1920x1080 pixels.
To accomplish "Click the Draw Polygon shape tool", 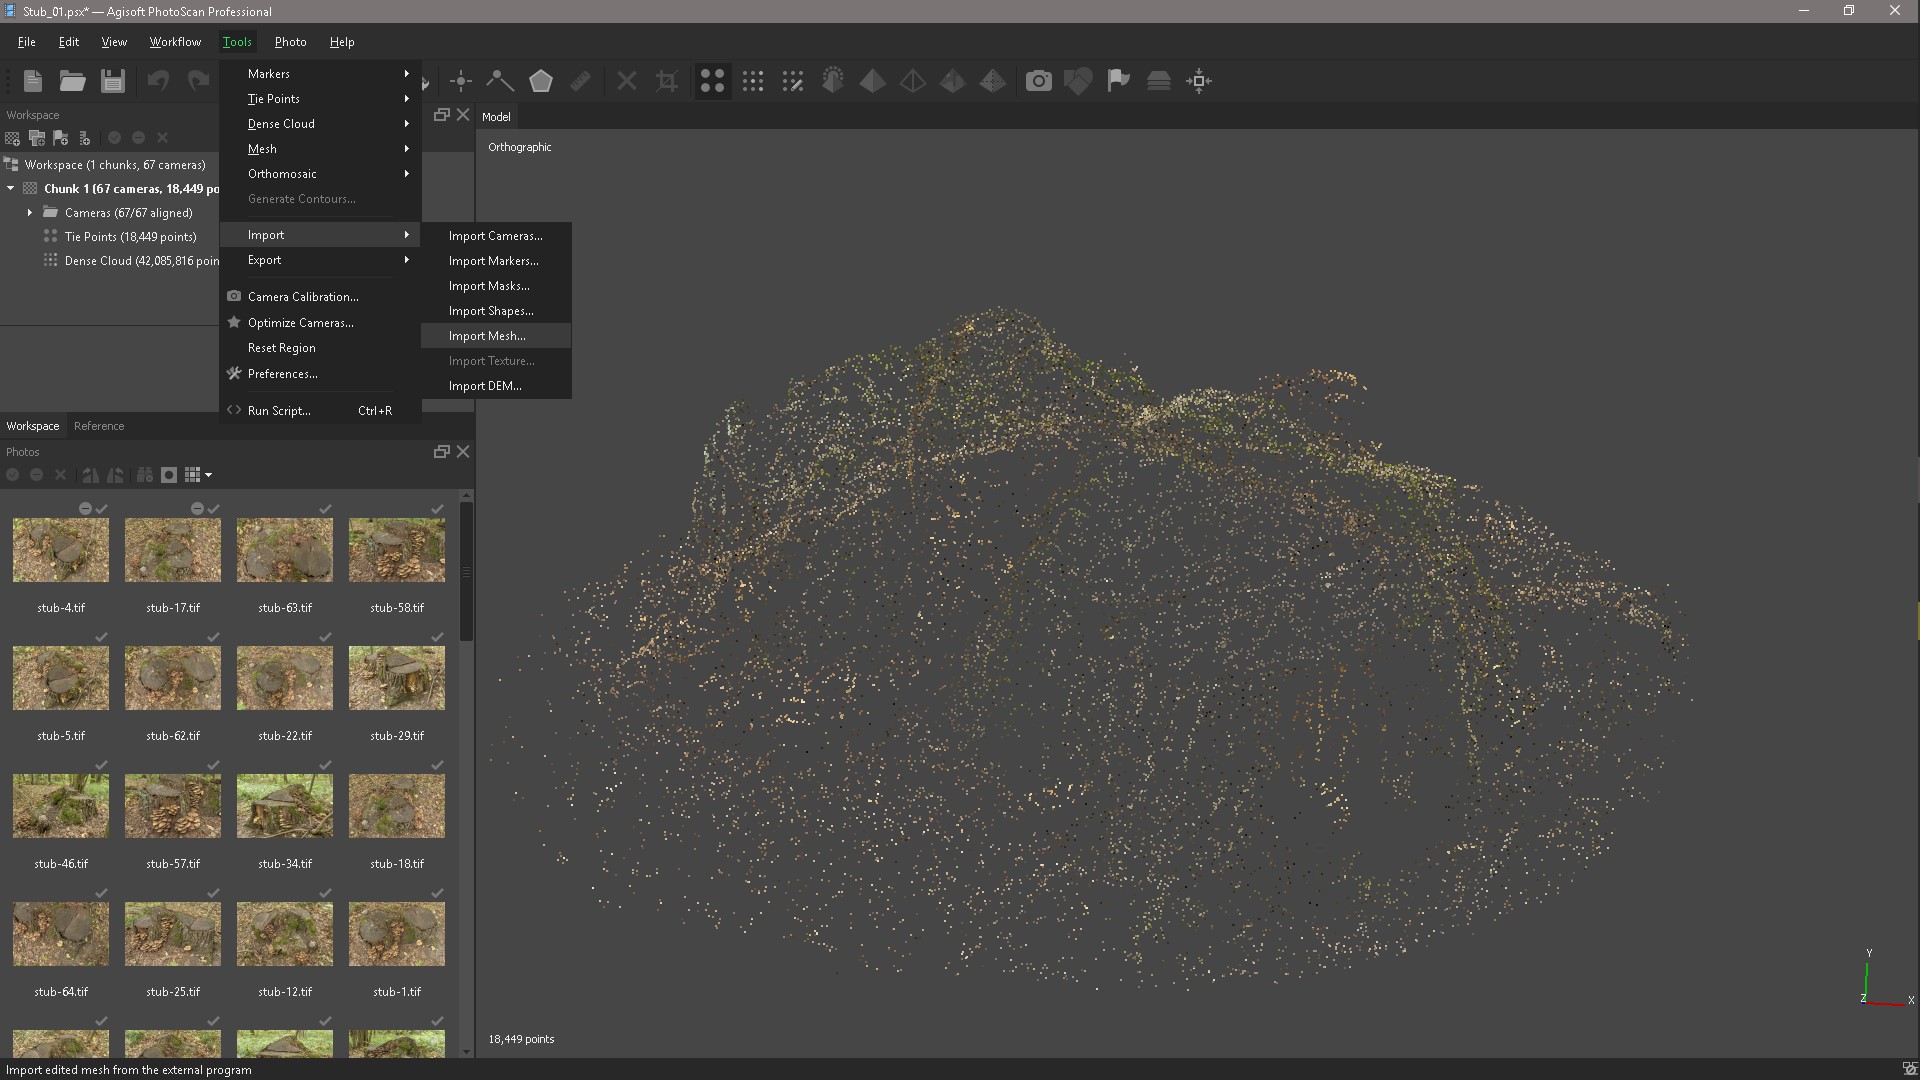I will coord(541,81).
